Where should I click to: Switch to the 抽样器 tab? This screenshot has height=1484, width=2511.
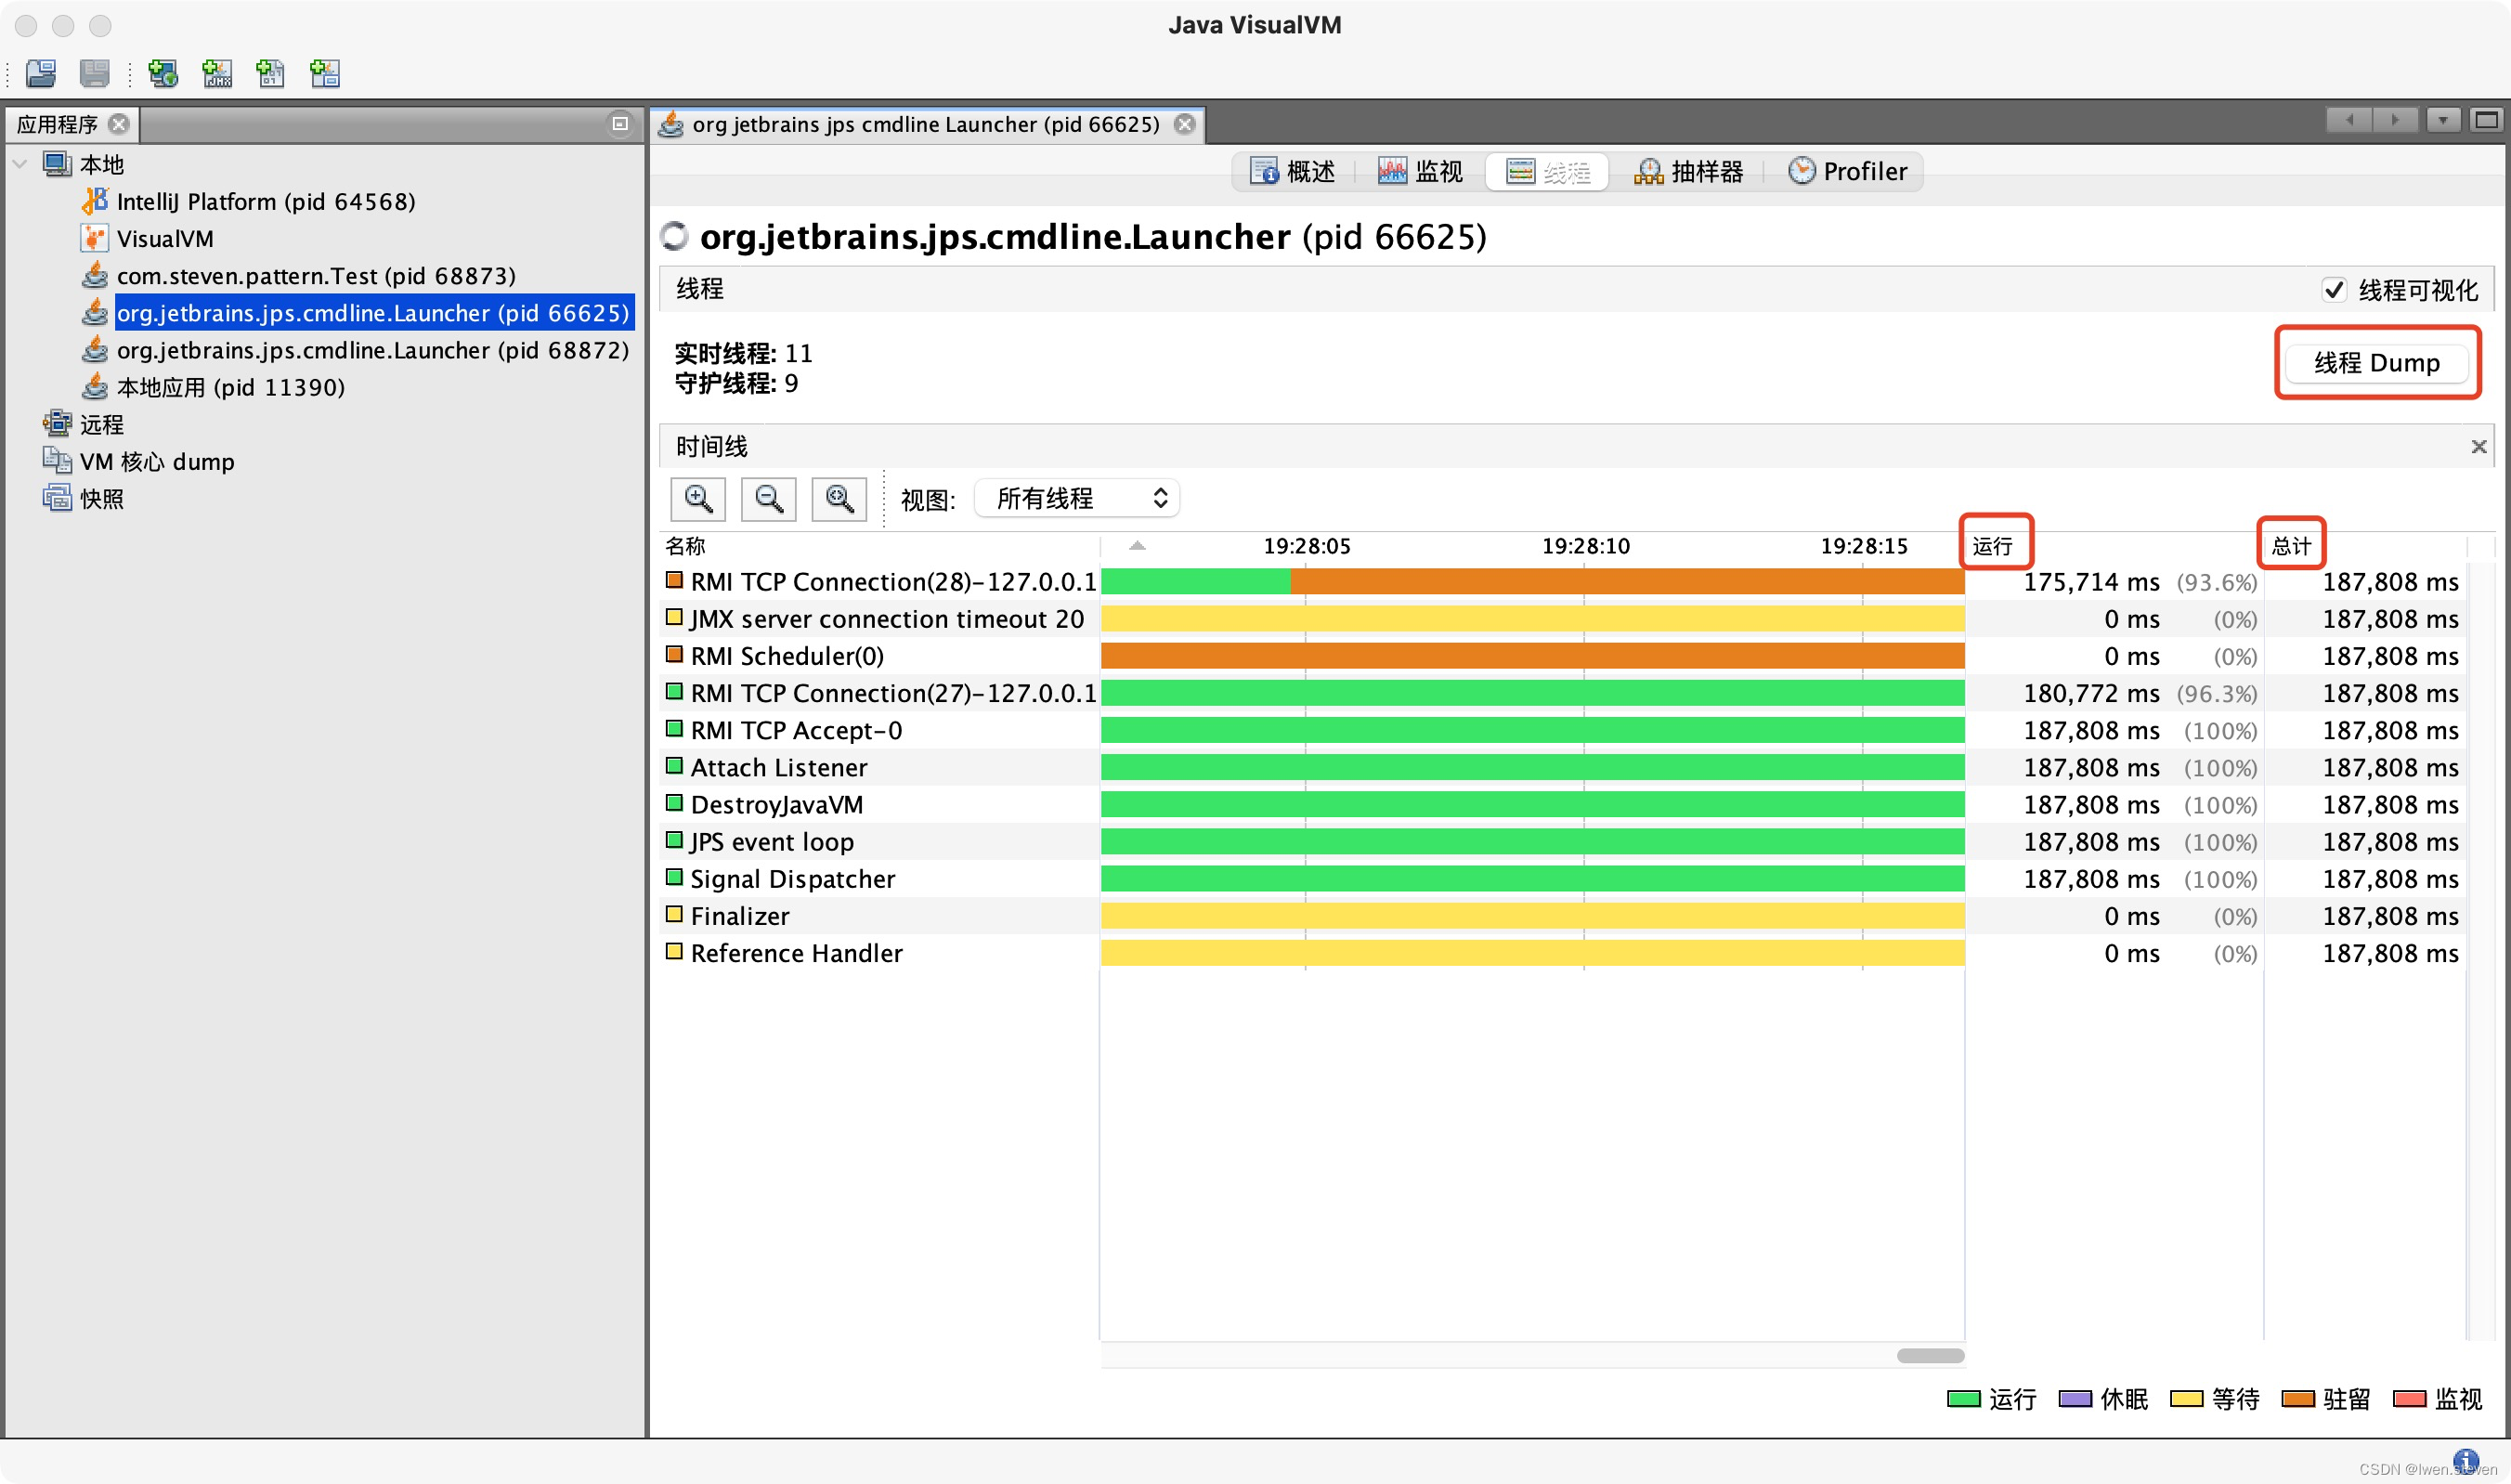click(x=1688, y=171)
